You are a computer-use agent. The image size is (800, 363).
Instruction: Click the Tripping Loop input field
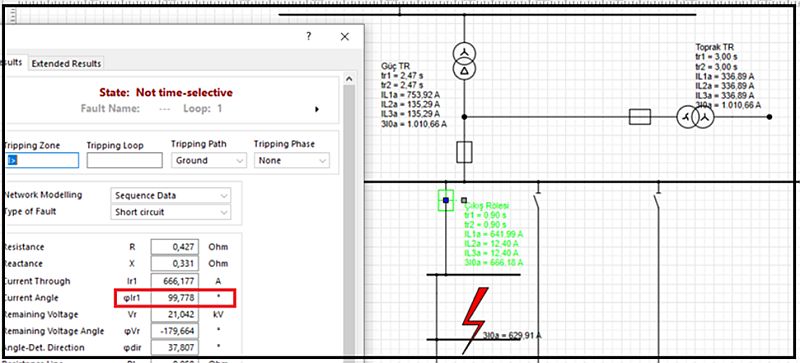pos(124,160)
